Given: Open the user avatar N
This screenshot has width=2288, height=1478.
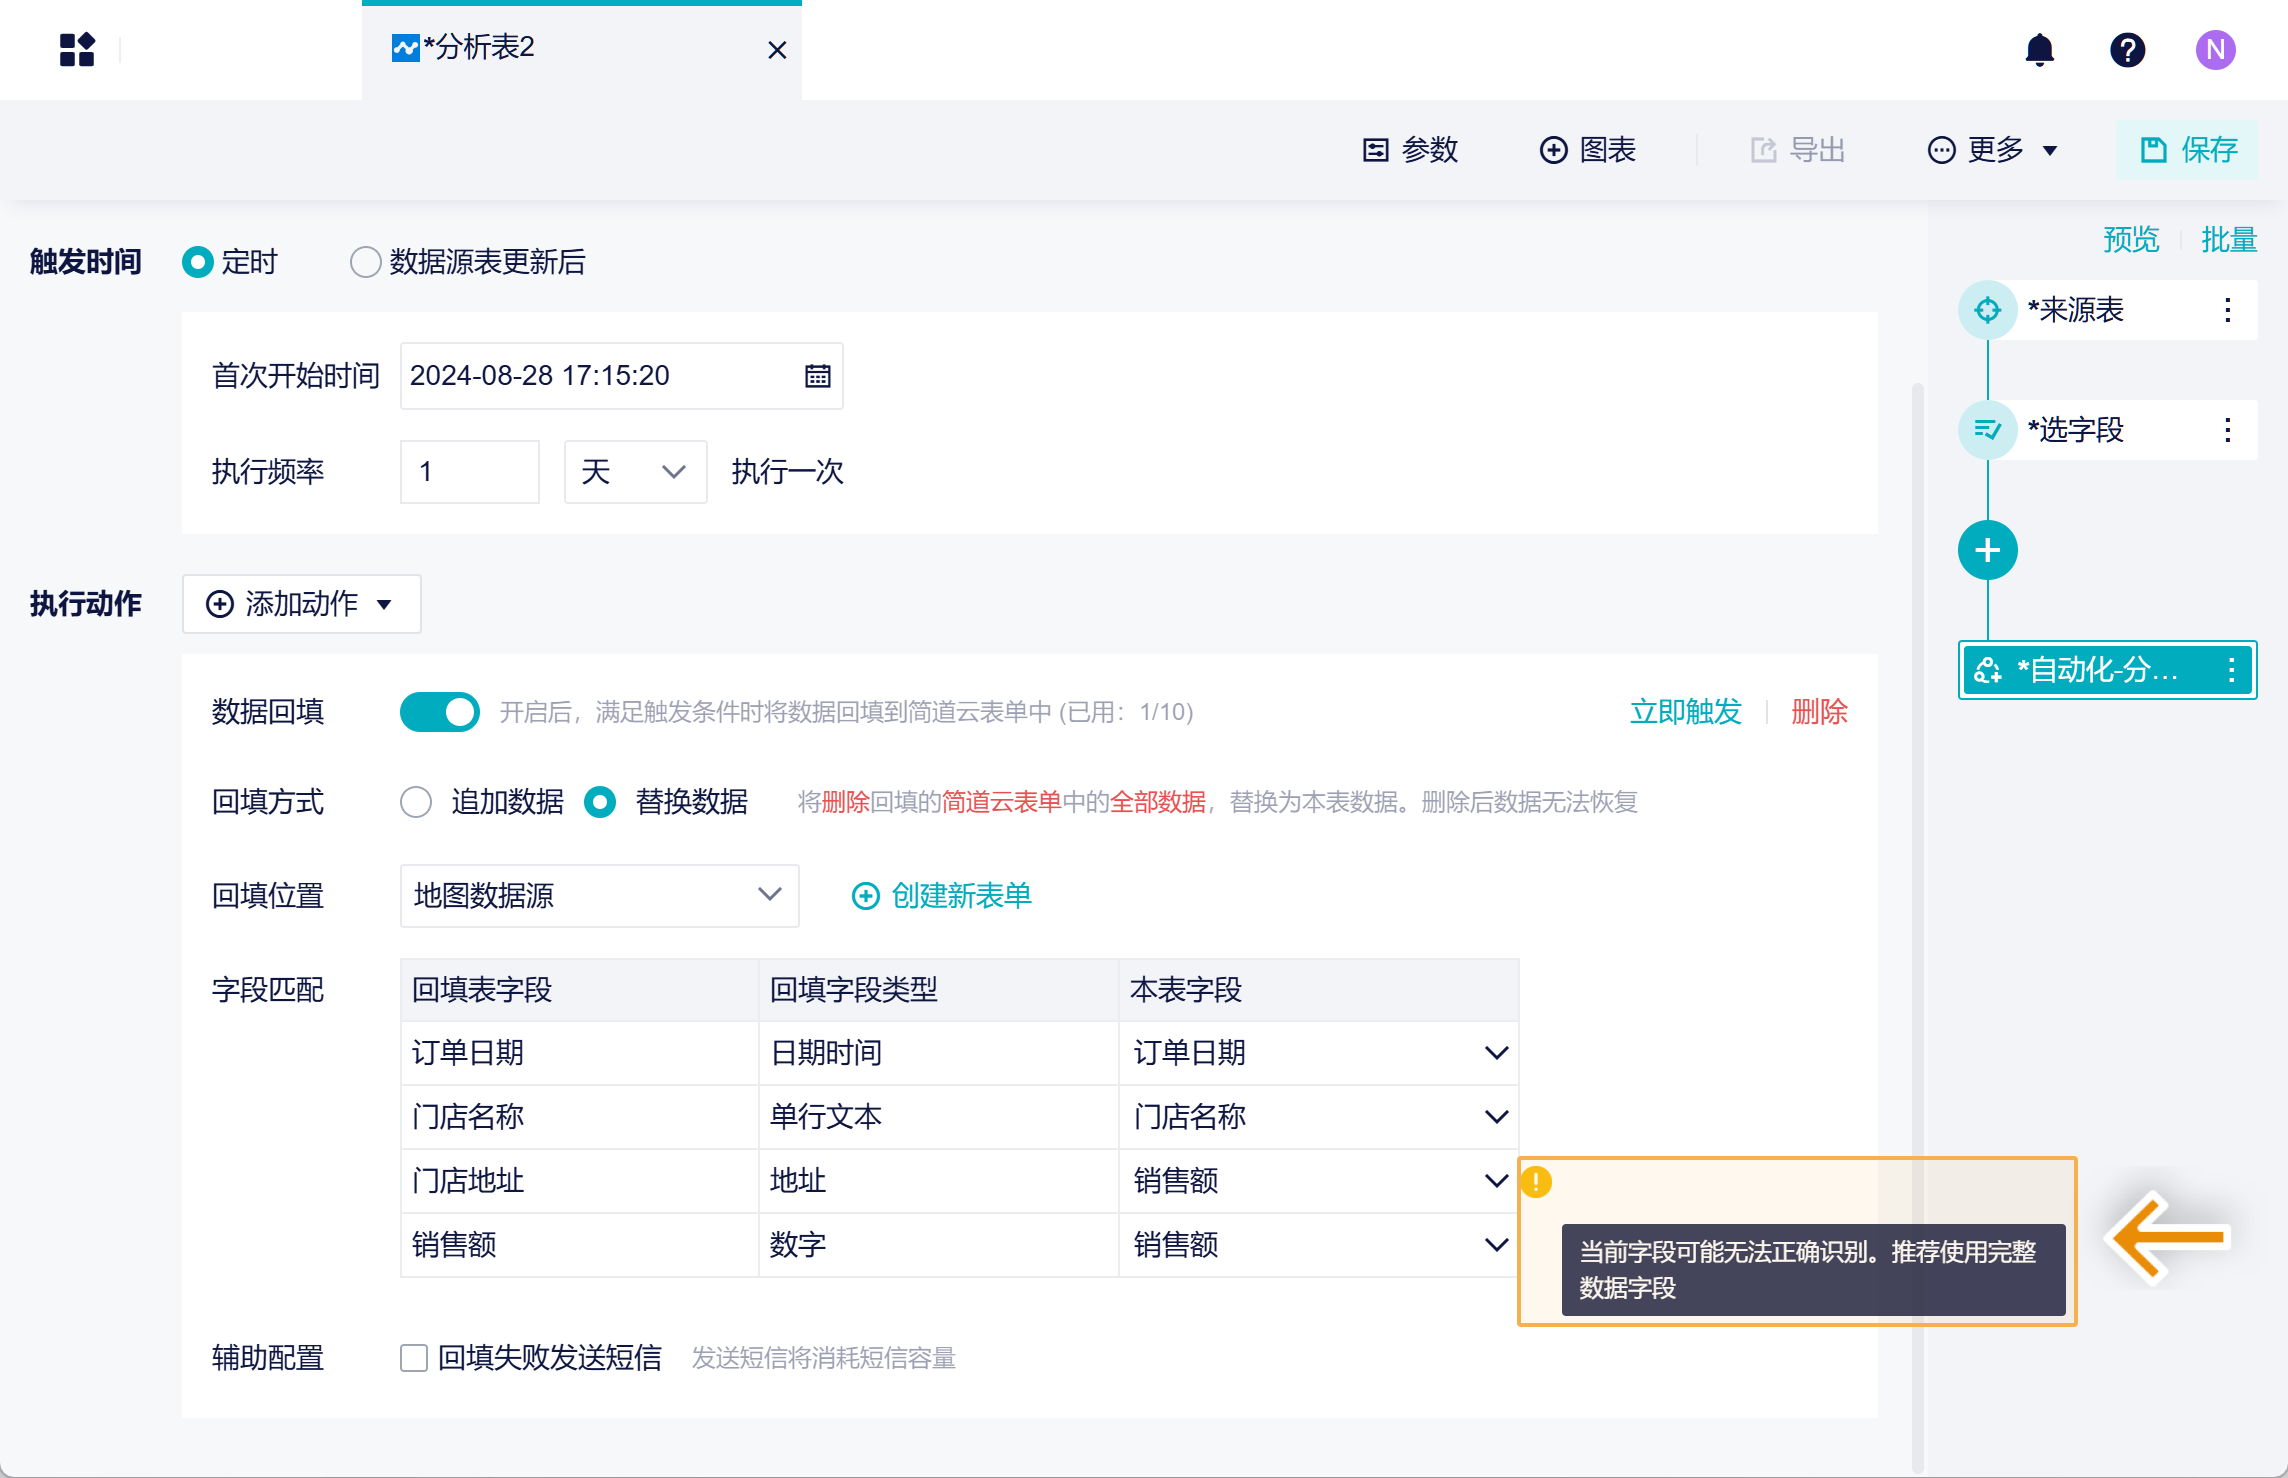Looking at the screenshot, I should (2215, 49).
